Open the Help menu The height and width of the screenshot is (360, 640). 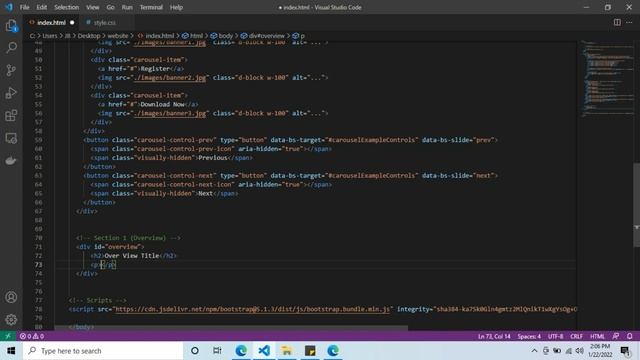coord(176,7)
